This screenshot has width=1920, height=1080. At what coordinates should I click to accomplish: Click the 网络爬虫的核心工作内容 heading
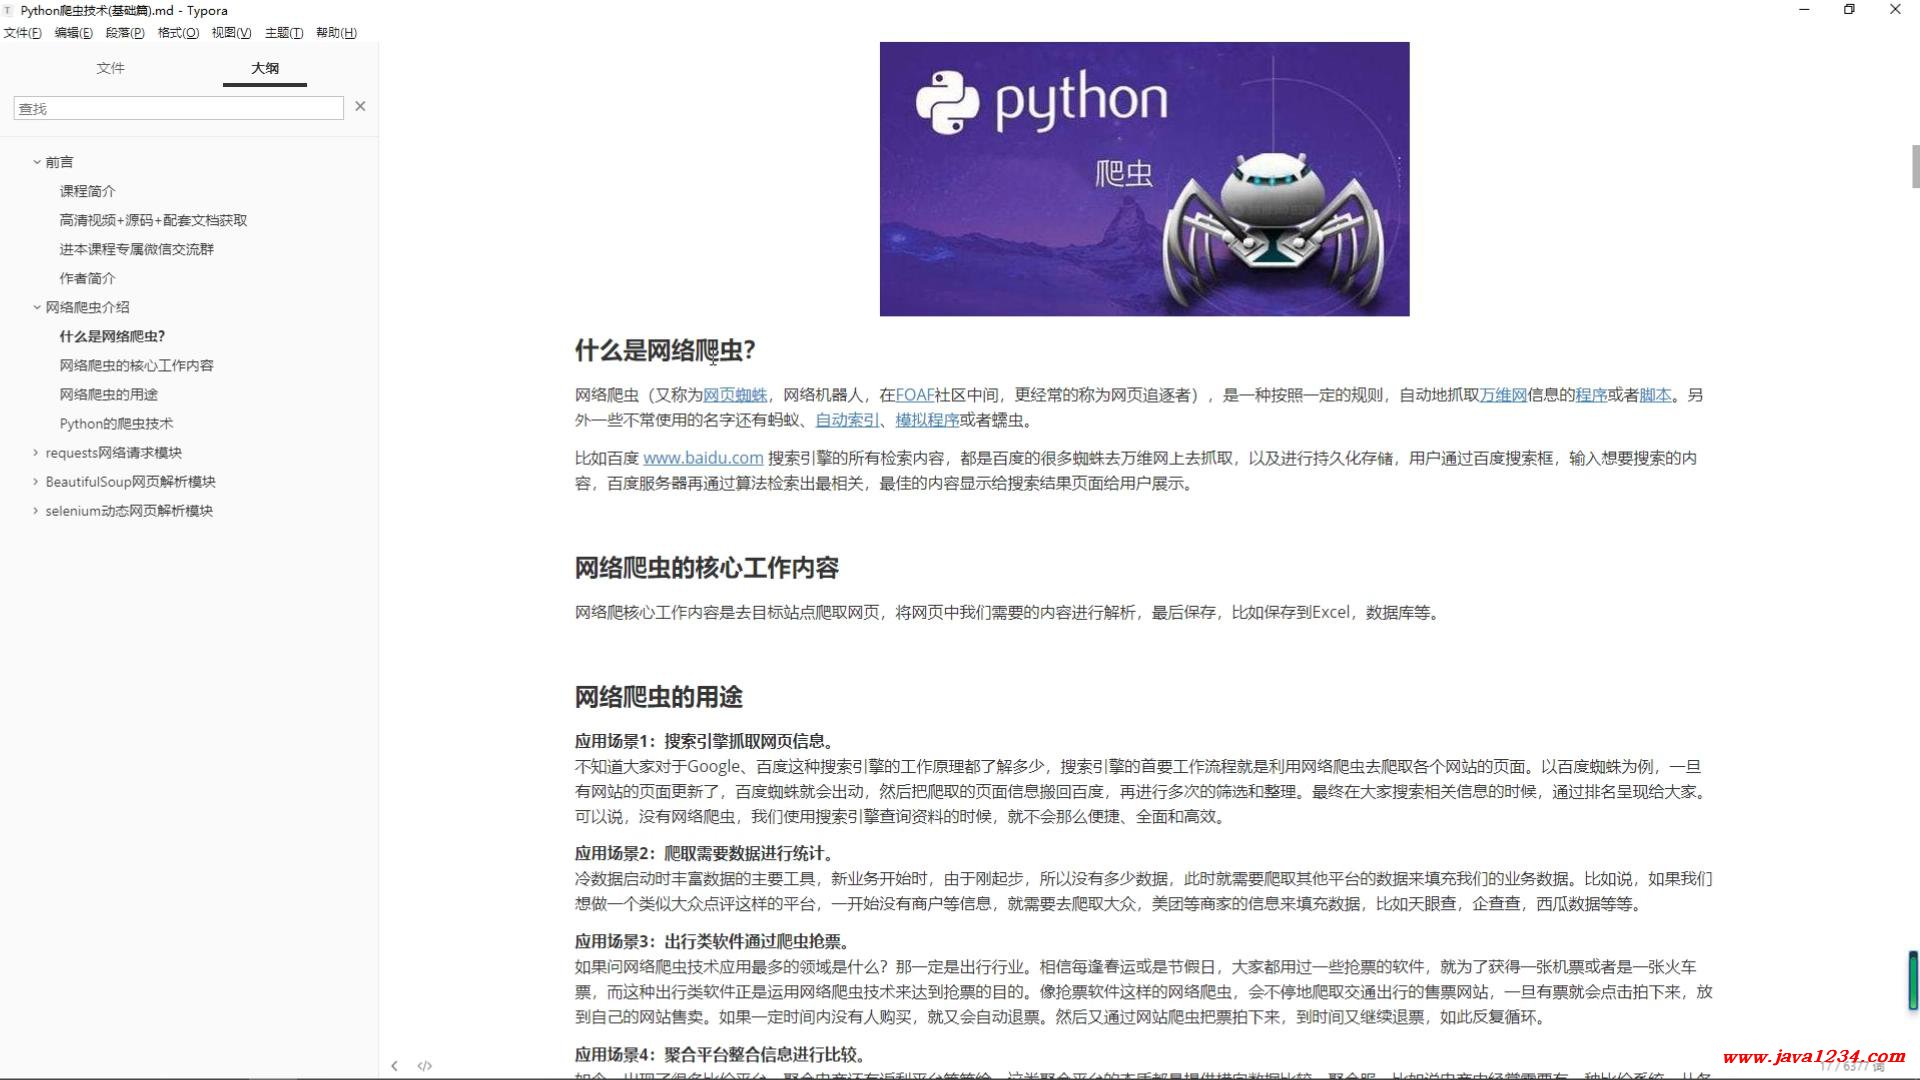click(x=707, y=568)
